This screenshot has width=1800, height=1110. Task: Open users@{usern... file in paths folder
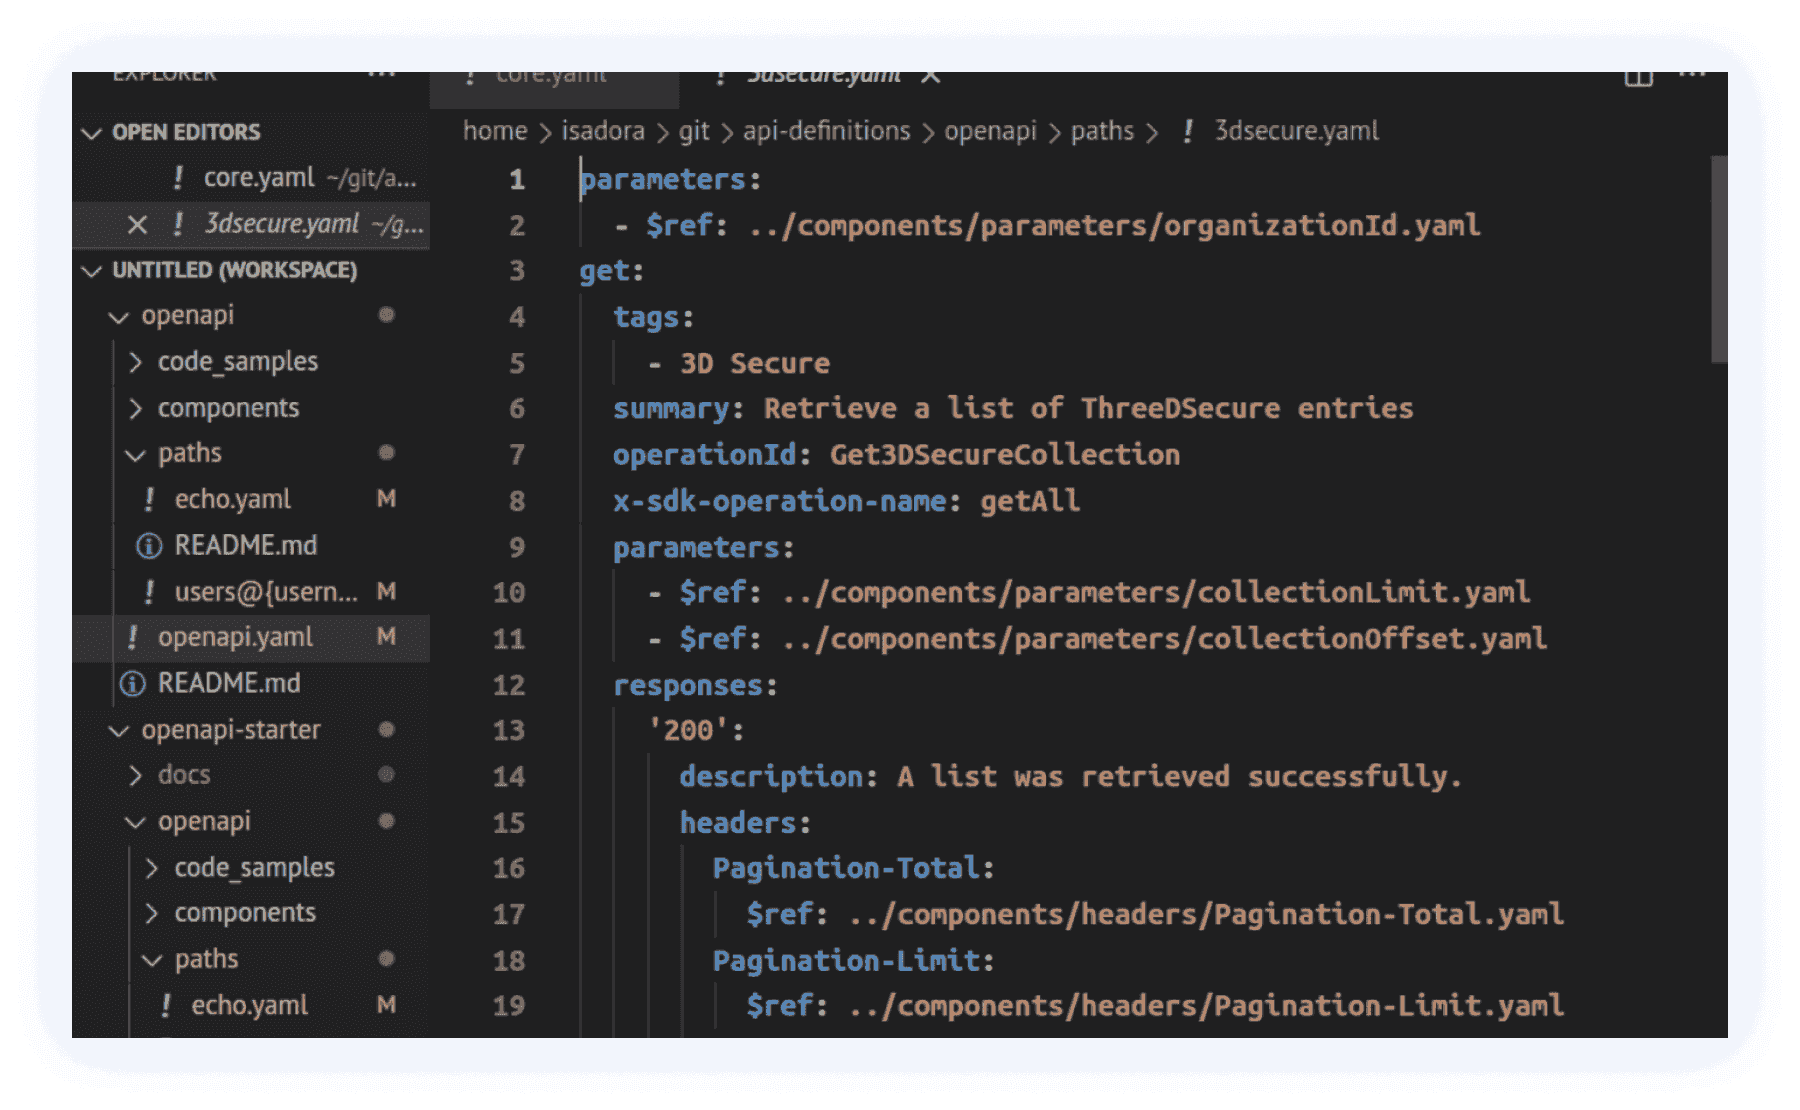point(265,592)
